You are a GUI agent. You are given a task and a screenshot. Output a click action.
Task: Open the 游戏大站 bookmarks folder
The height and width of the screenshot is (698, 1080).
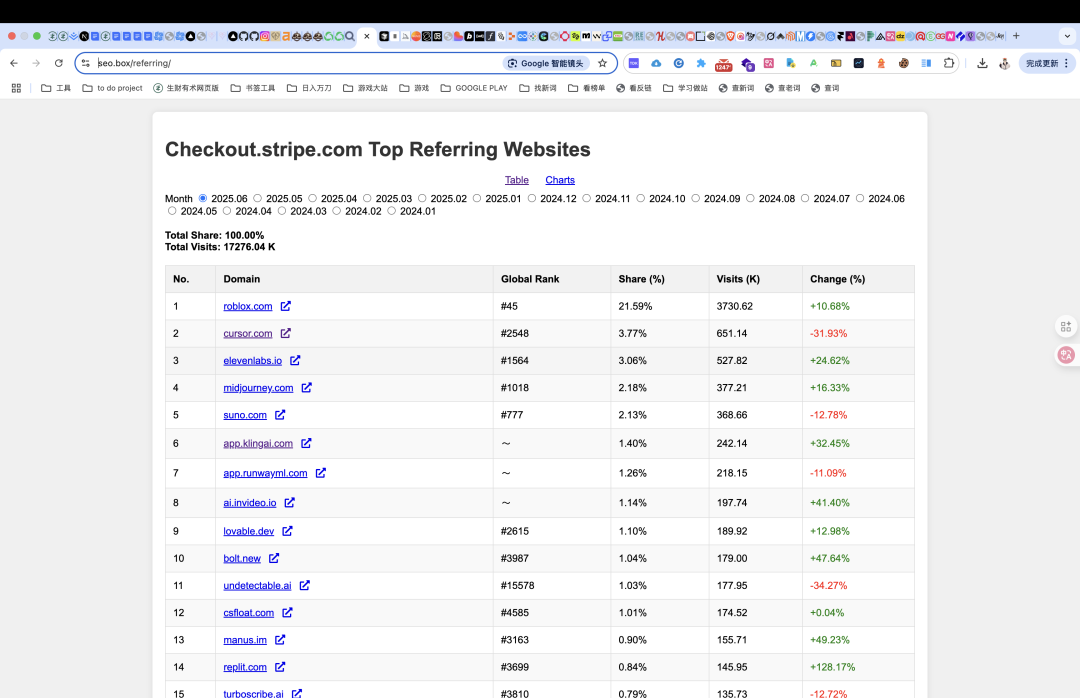coord(365,88)
